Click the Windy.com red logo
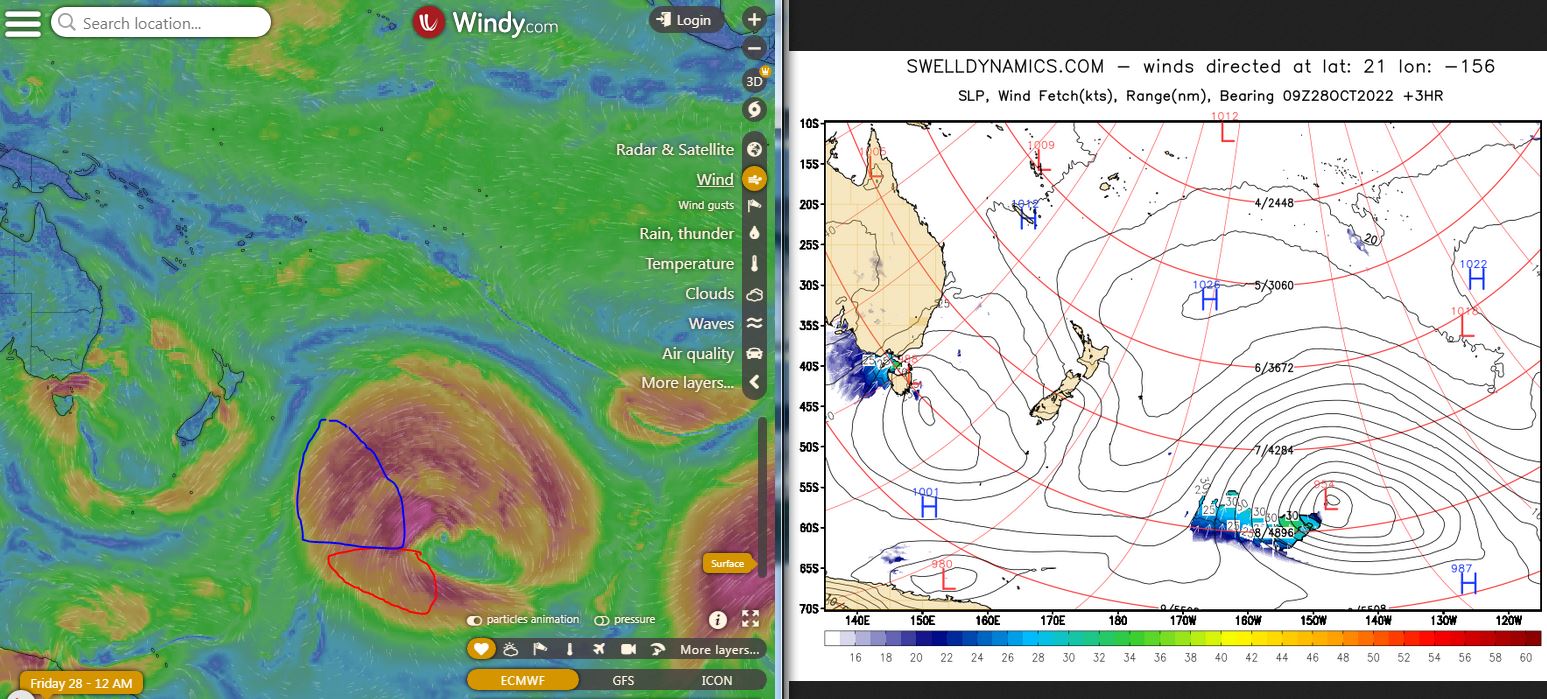The width and height of the screenshot is (1547, 699). point(428,22)
